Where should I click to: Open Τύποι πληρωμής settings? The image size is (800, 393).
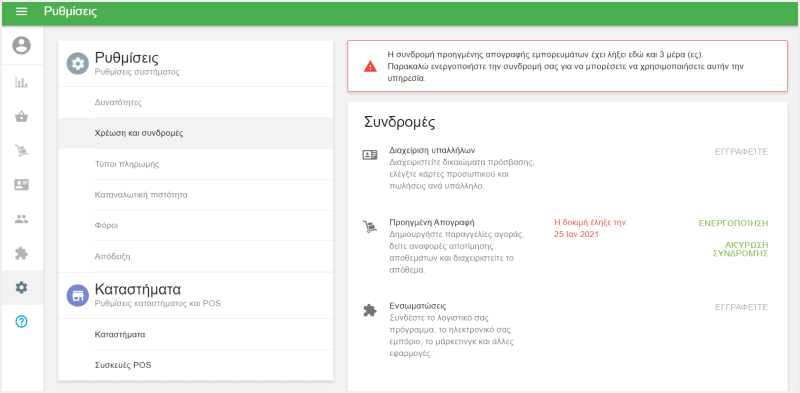point(195,164)
